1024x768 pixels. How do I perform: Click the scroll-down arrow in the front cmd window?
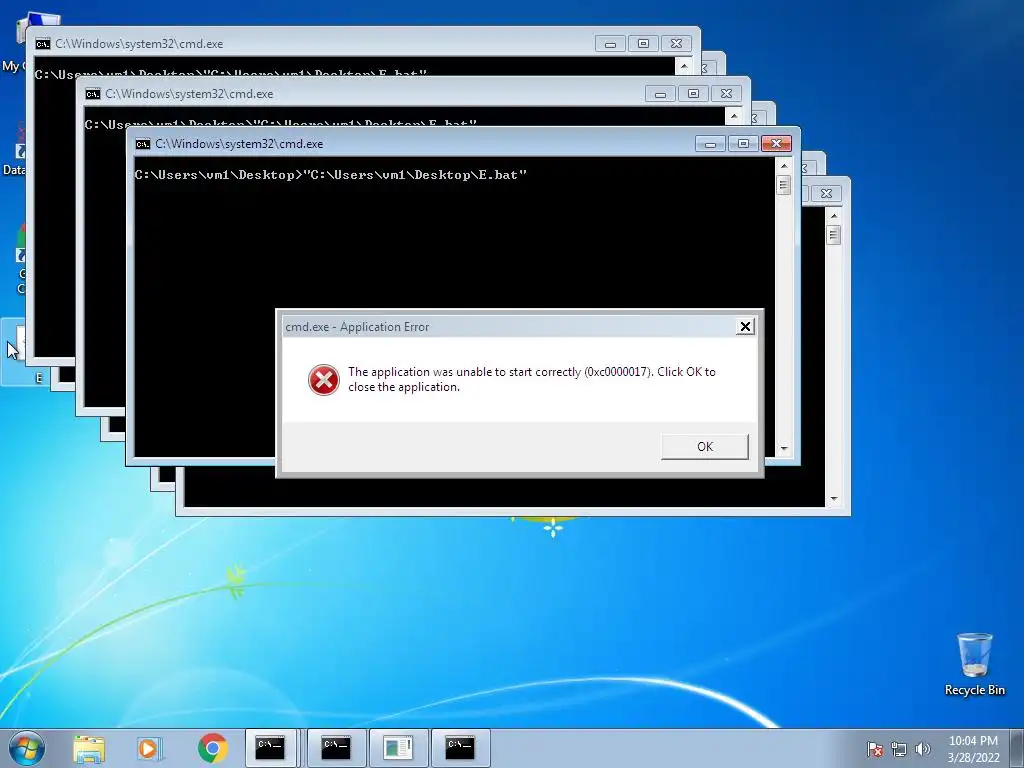[x=784, y=449]
